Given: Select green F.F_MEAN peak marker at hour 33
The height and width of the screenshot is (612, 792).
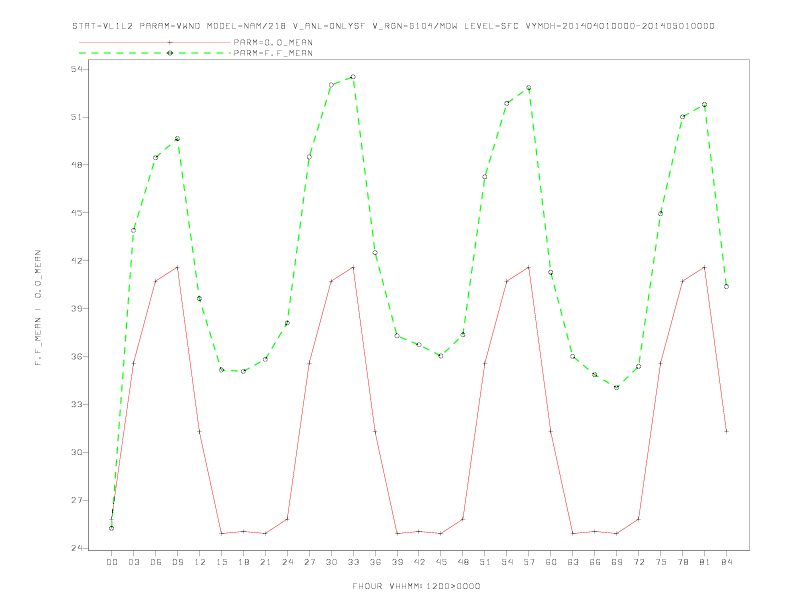Looking at the screenshot, I should pos(353,77).
